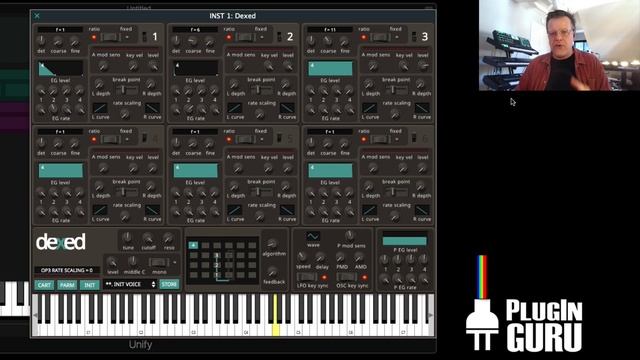Click the STORE button
The image size is (640, 360).
pyautogui.click(x=169, y=284)
